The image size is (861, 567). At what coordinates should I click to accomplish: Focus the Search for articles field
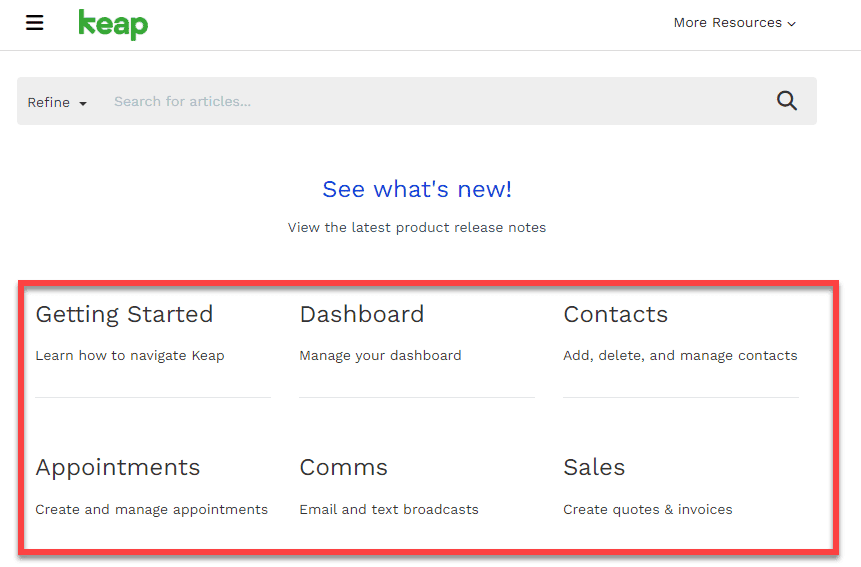point(434,102)
